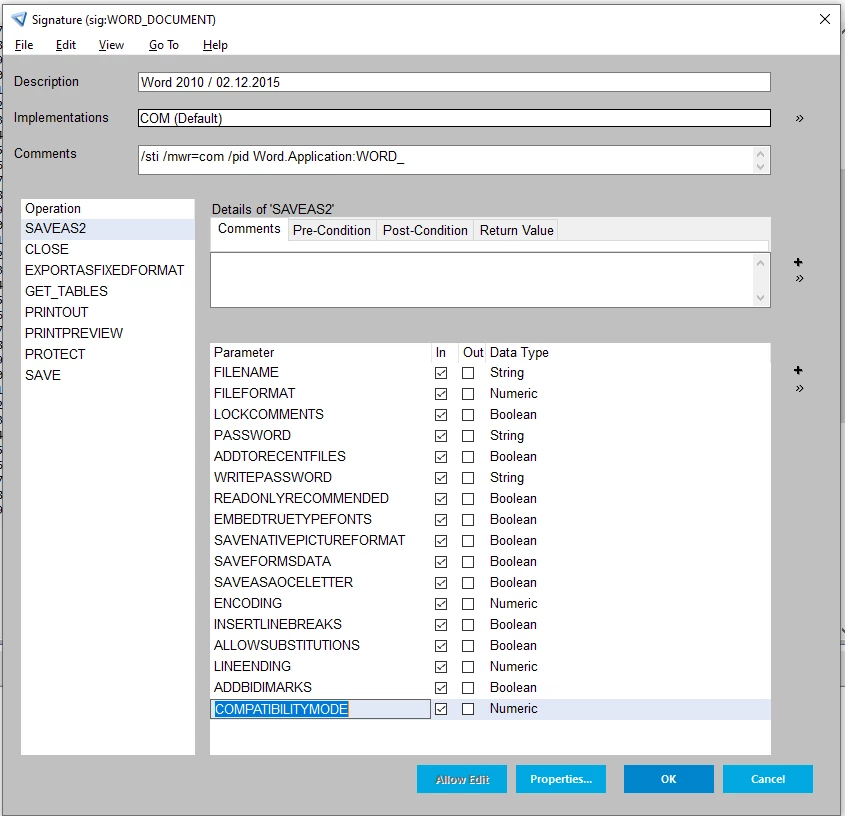The width and height of the screenshot is (845, 816).
Task: Click the up arrow of the Comments field scroller
Action: coord(760,154)
